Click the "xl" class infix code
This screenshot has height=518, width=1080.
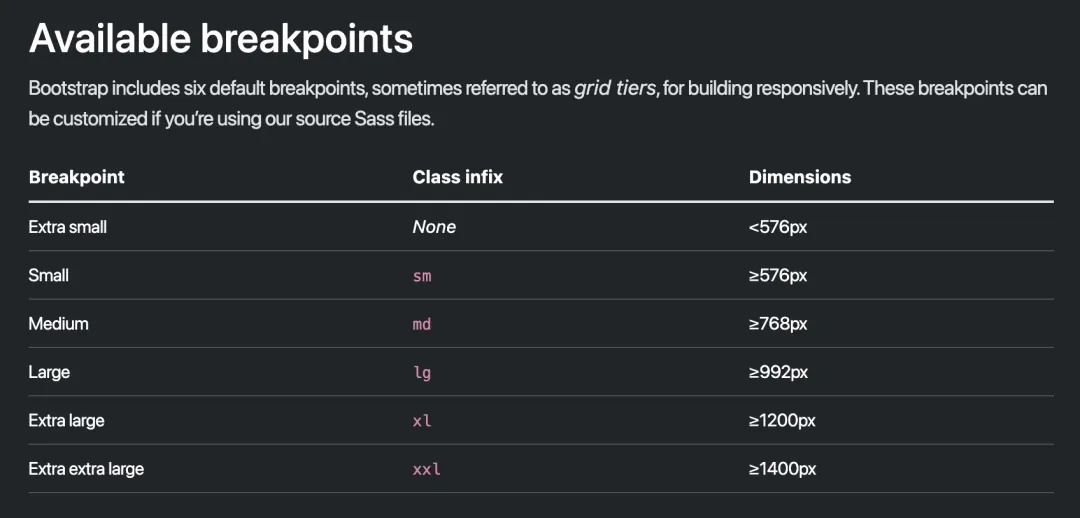point(422,421)
